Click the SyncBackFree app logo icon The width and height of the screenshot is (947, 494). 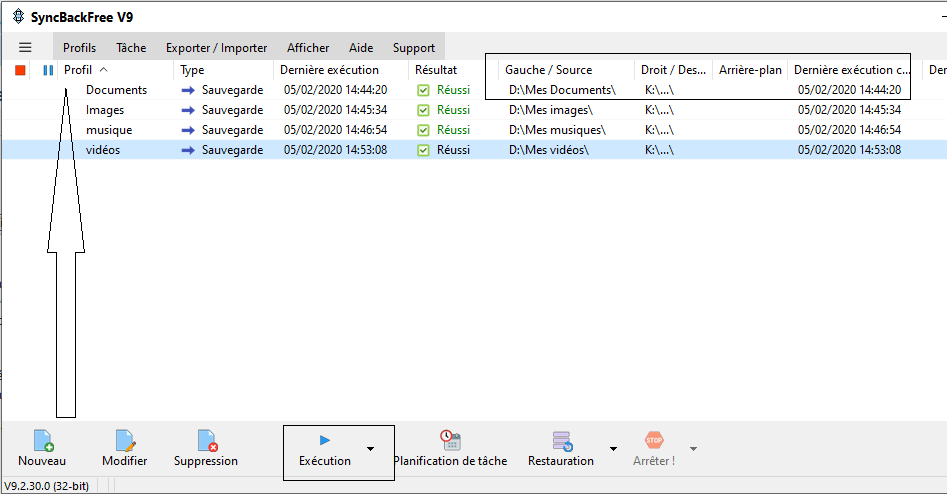click(x=19, y=16)
